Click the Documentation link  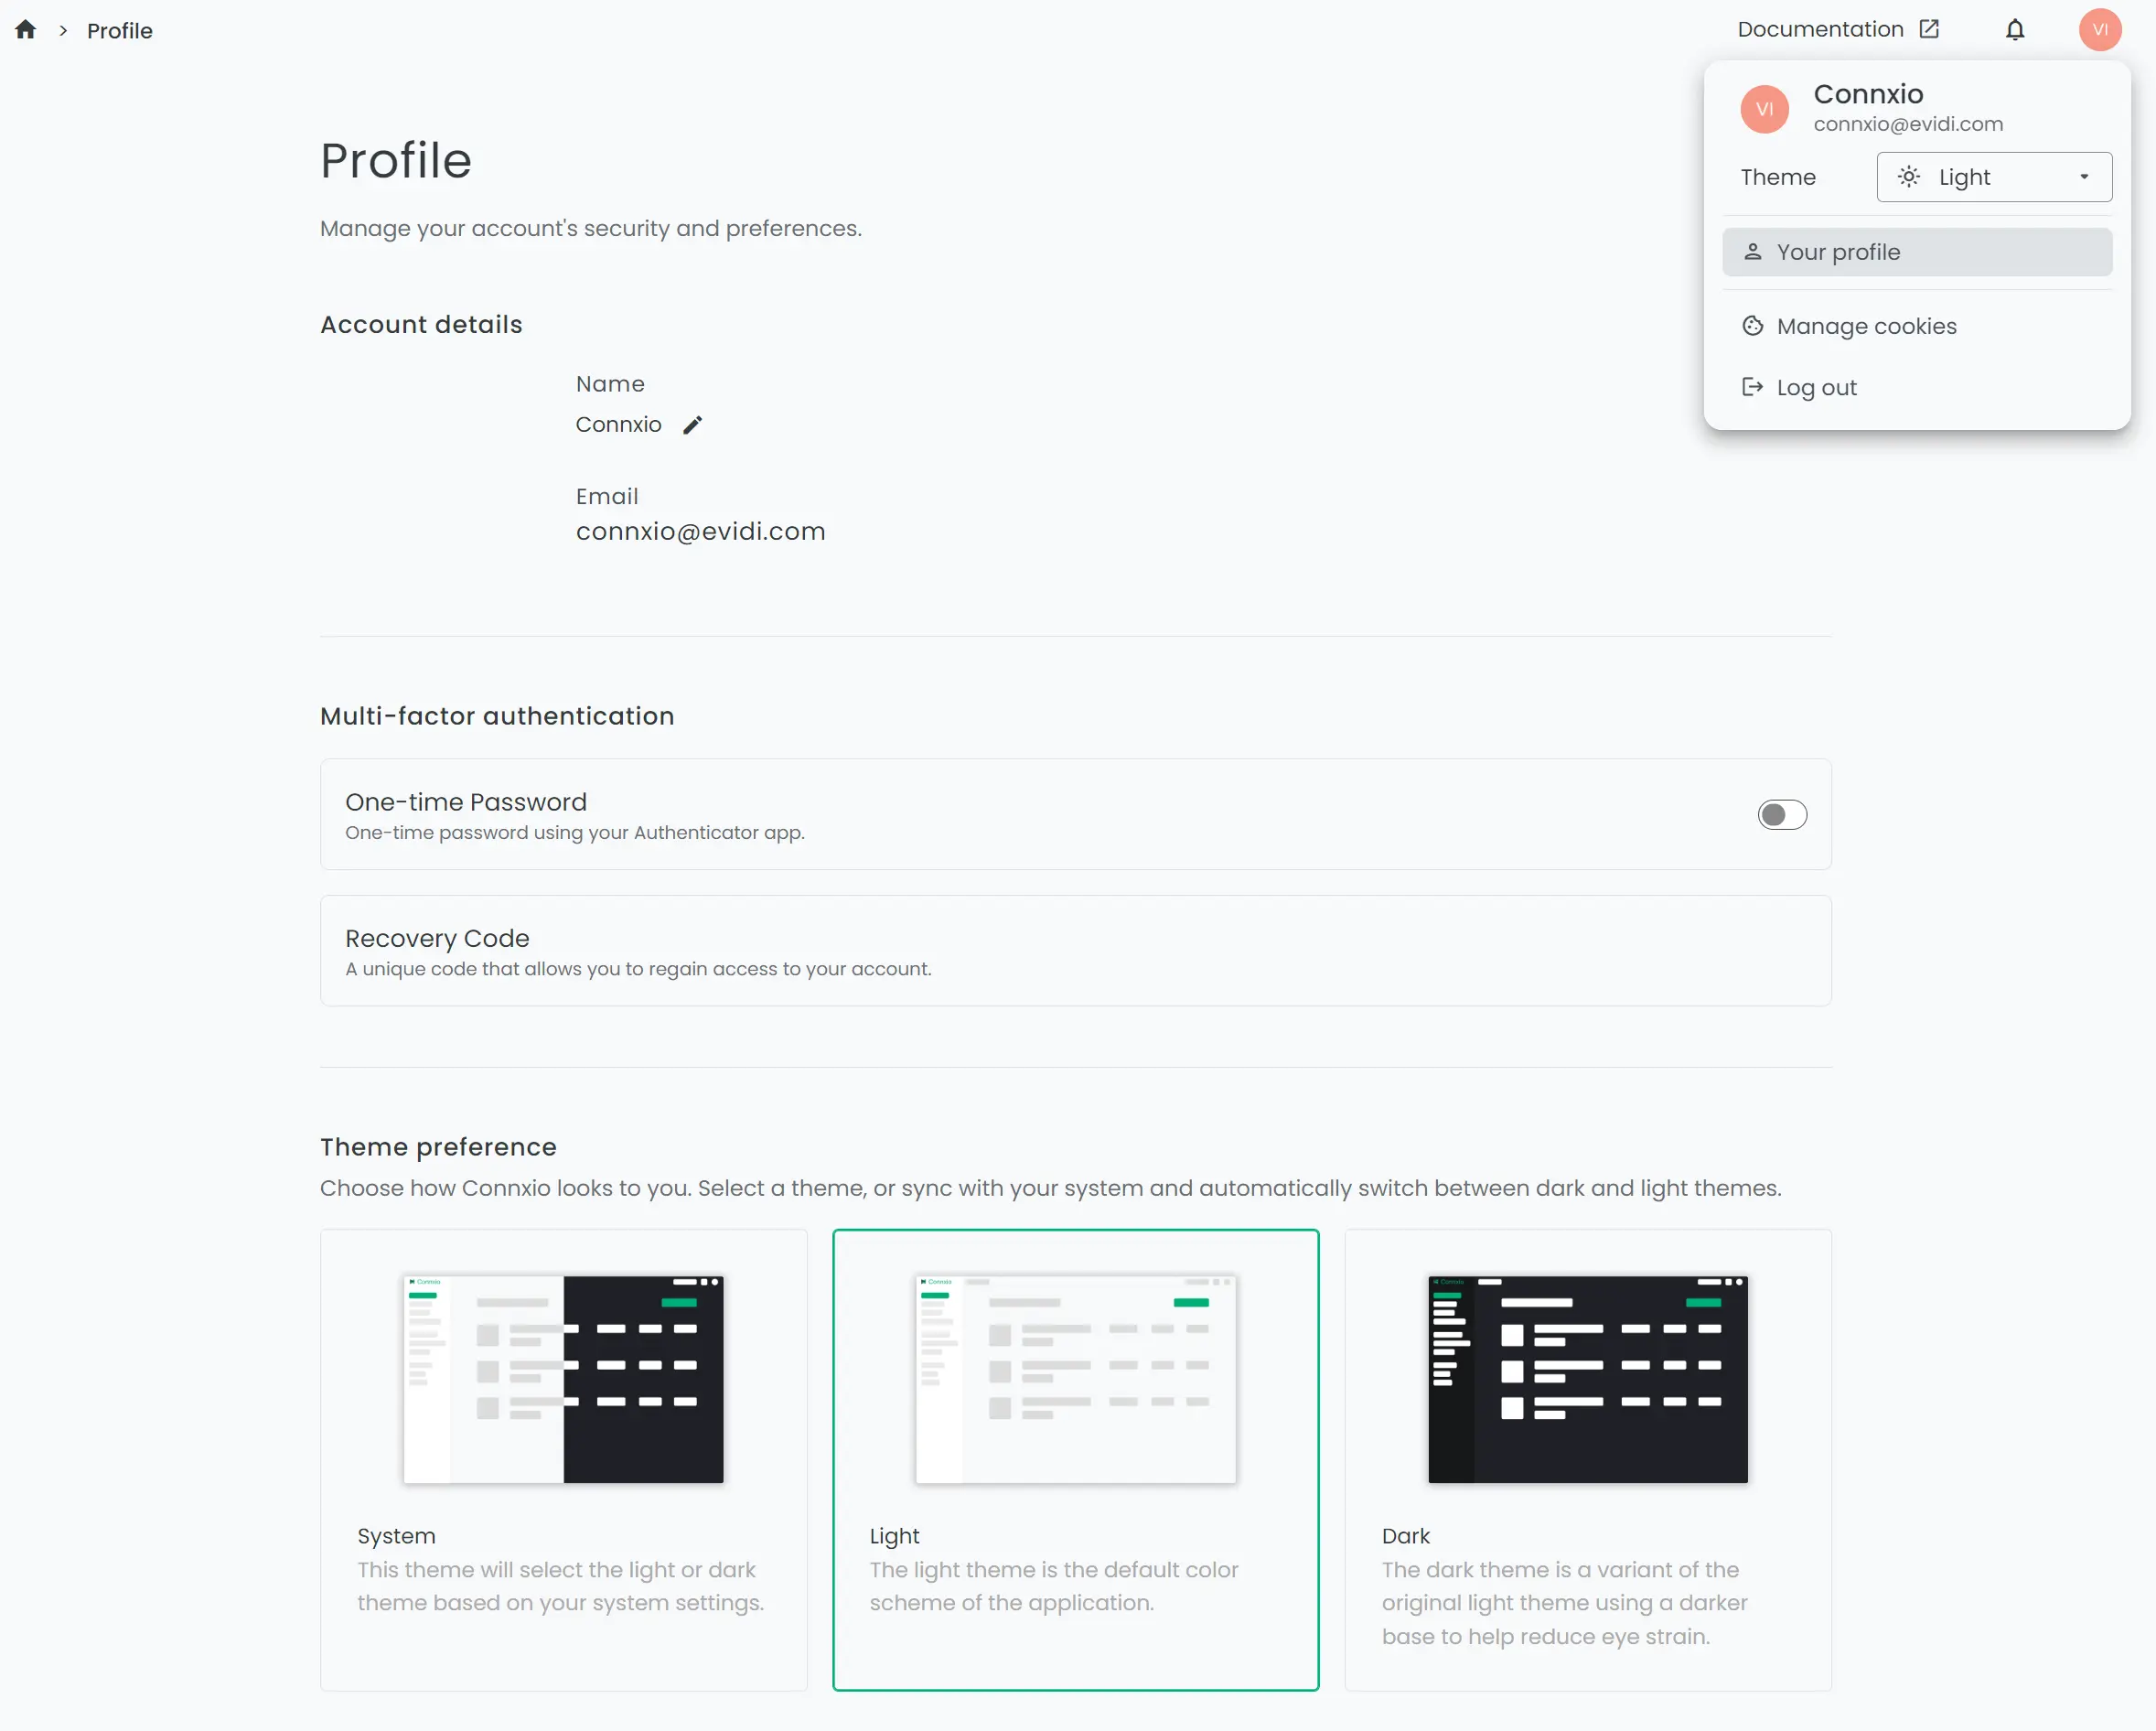click(1837, 28)
